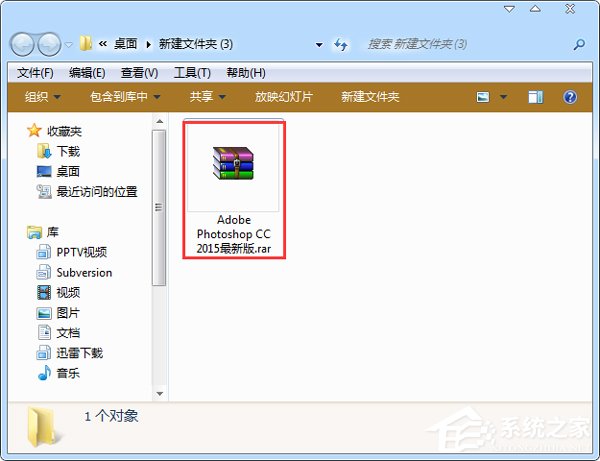Viewport: 600px width, 461px height.
Task: Click the navigation pane vertical scrollbar
Action: (x=157, y=207)
